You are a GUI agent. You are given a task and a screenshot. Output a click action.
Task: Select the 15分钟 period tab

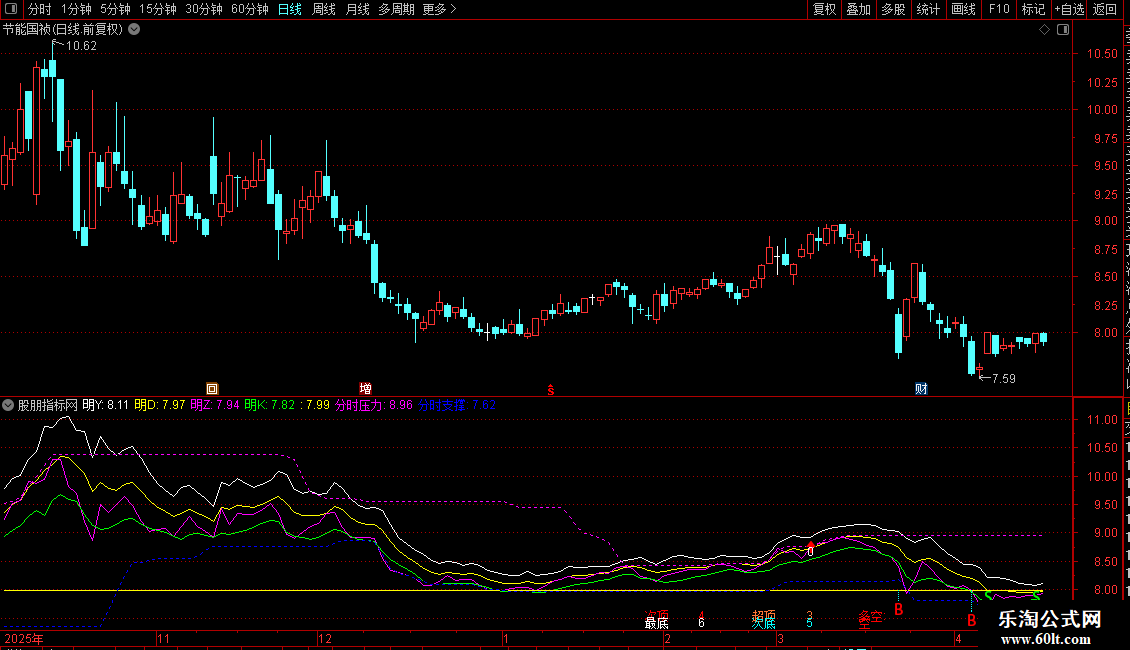tap(157, 9)
